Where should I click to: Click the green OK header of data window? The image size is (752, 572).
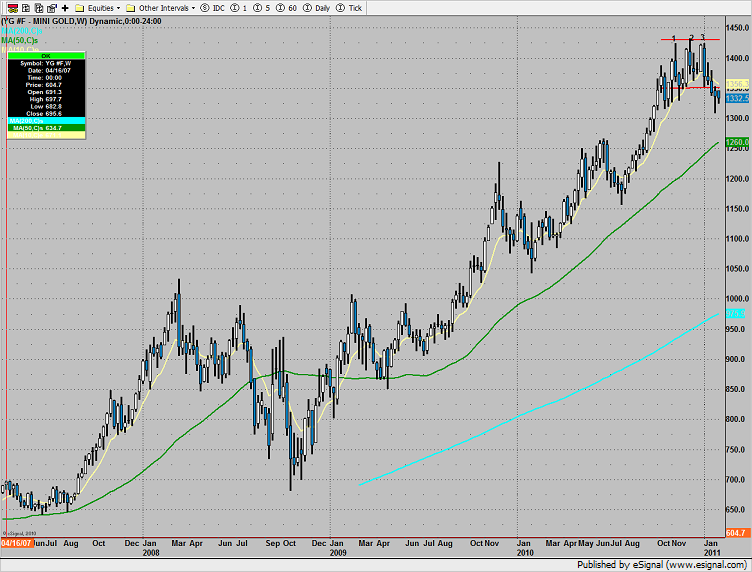coord(47,56)
